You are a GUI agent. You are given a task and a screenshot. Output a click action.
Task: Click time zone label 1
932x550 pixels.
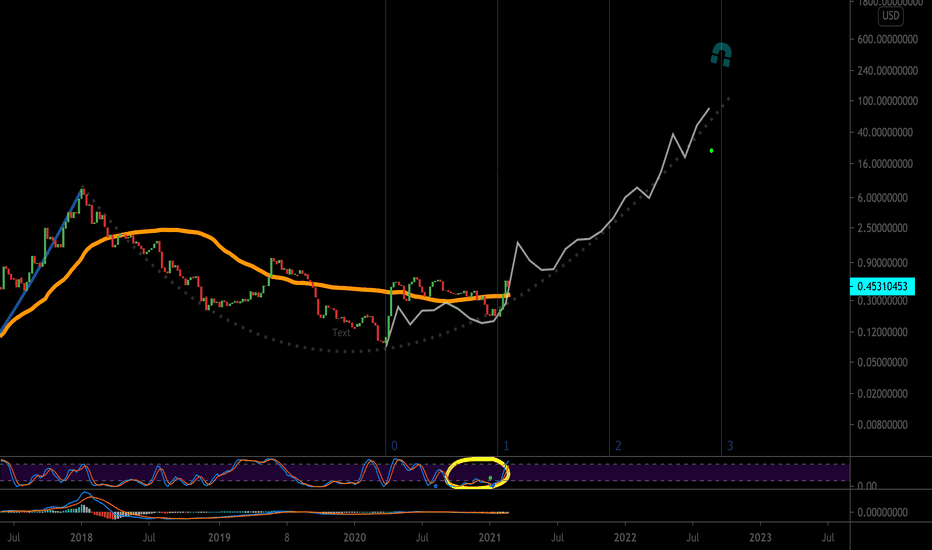tap(506, 446)
